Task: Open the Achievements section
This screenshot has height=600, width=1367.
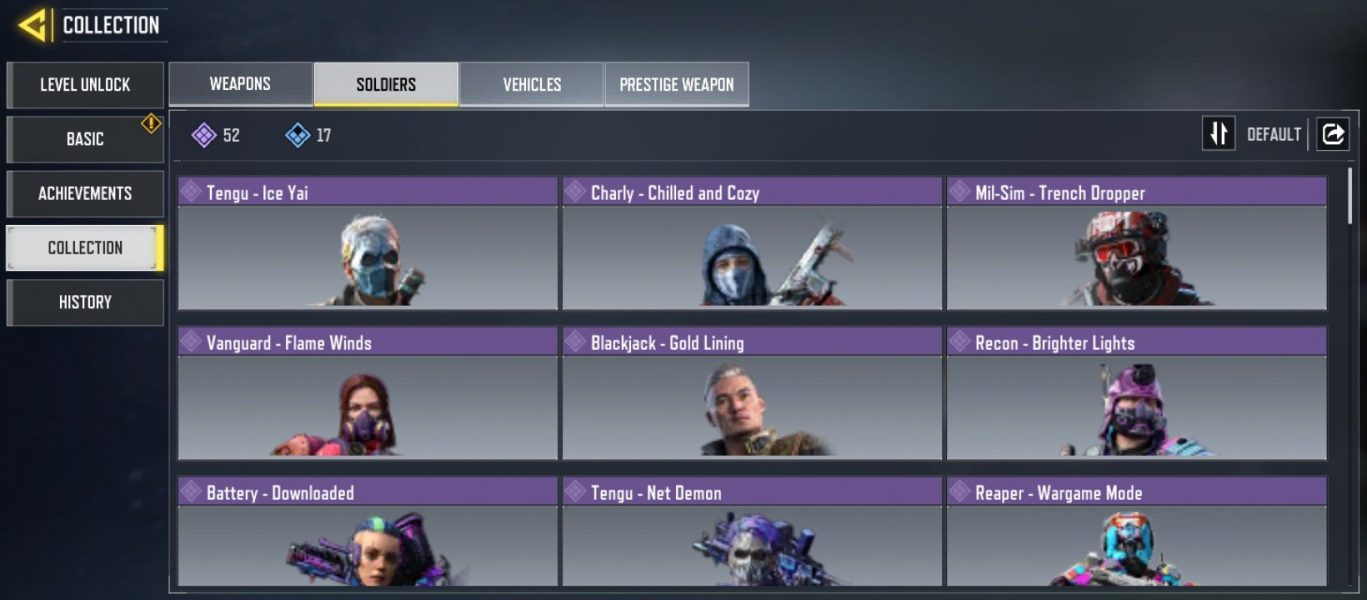Action: [x=85, y=193]
